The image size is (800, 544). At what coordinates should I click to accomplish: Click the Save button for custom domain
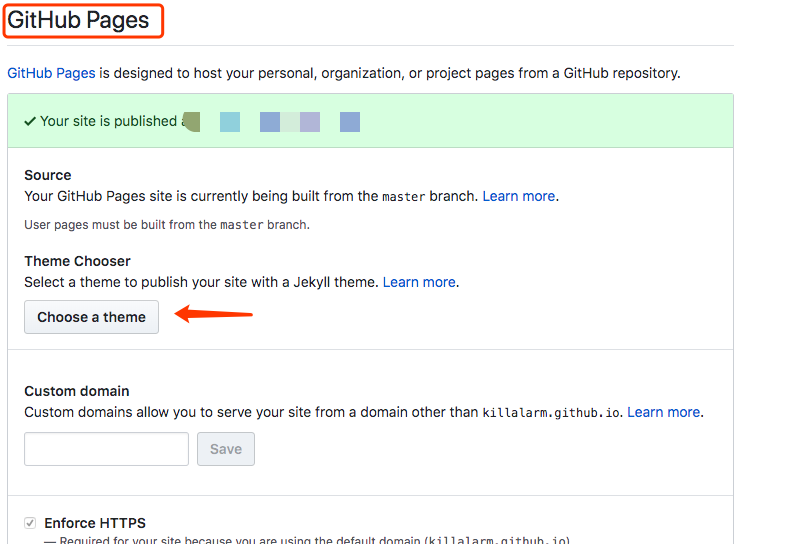click(x=226, y=449)
